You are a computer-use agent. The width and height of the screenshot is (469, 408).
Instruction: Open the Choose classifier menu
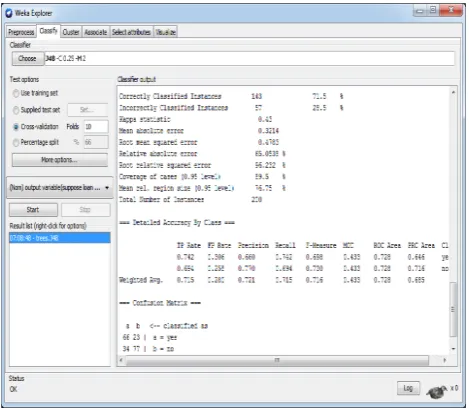tap(27, 58)
